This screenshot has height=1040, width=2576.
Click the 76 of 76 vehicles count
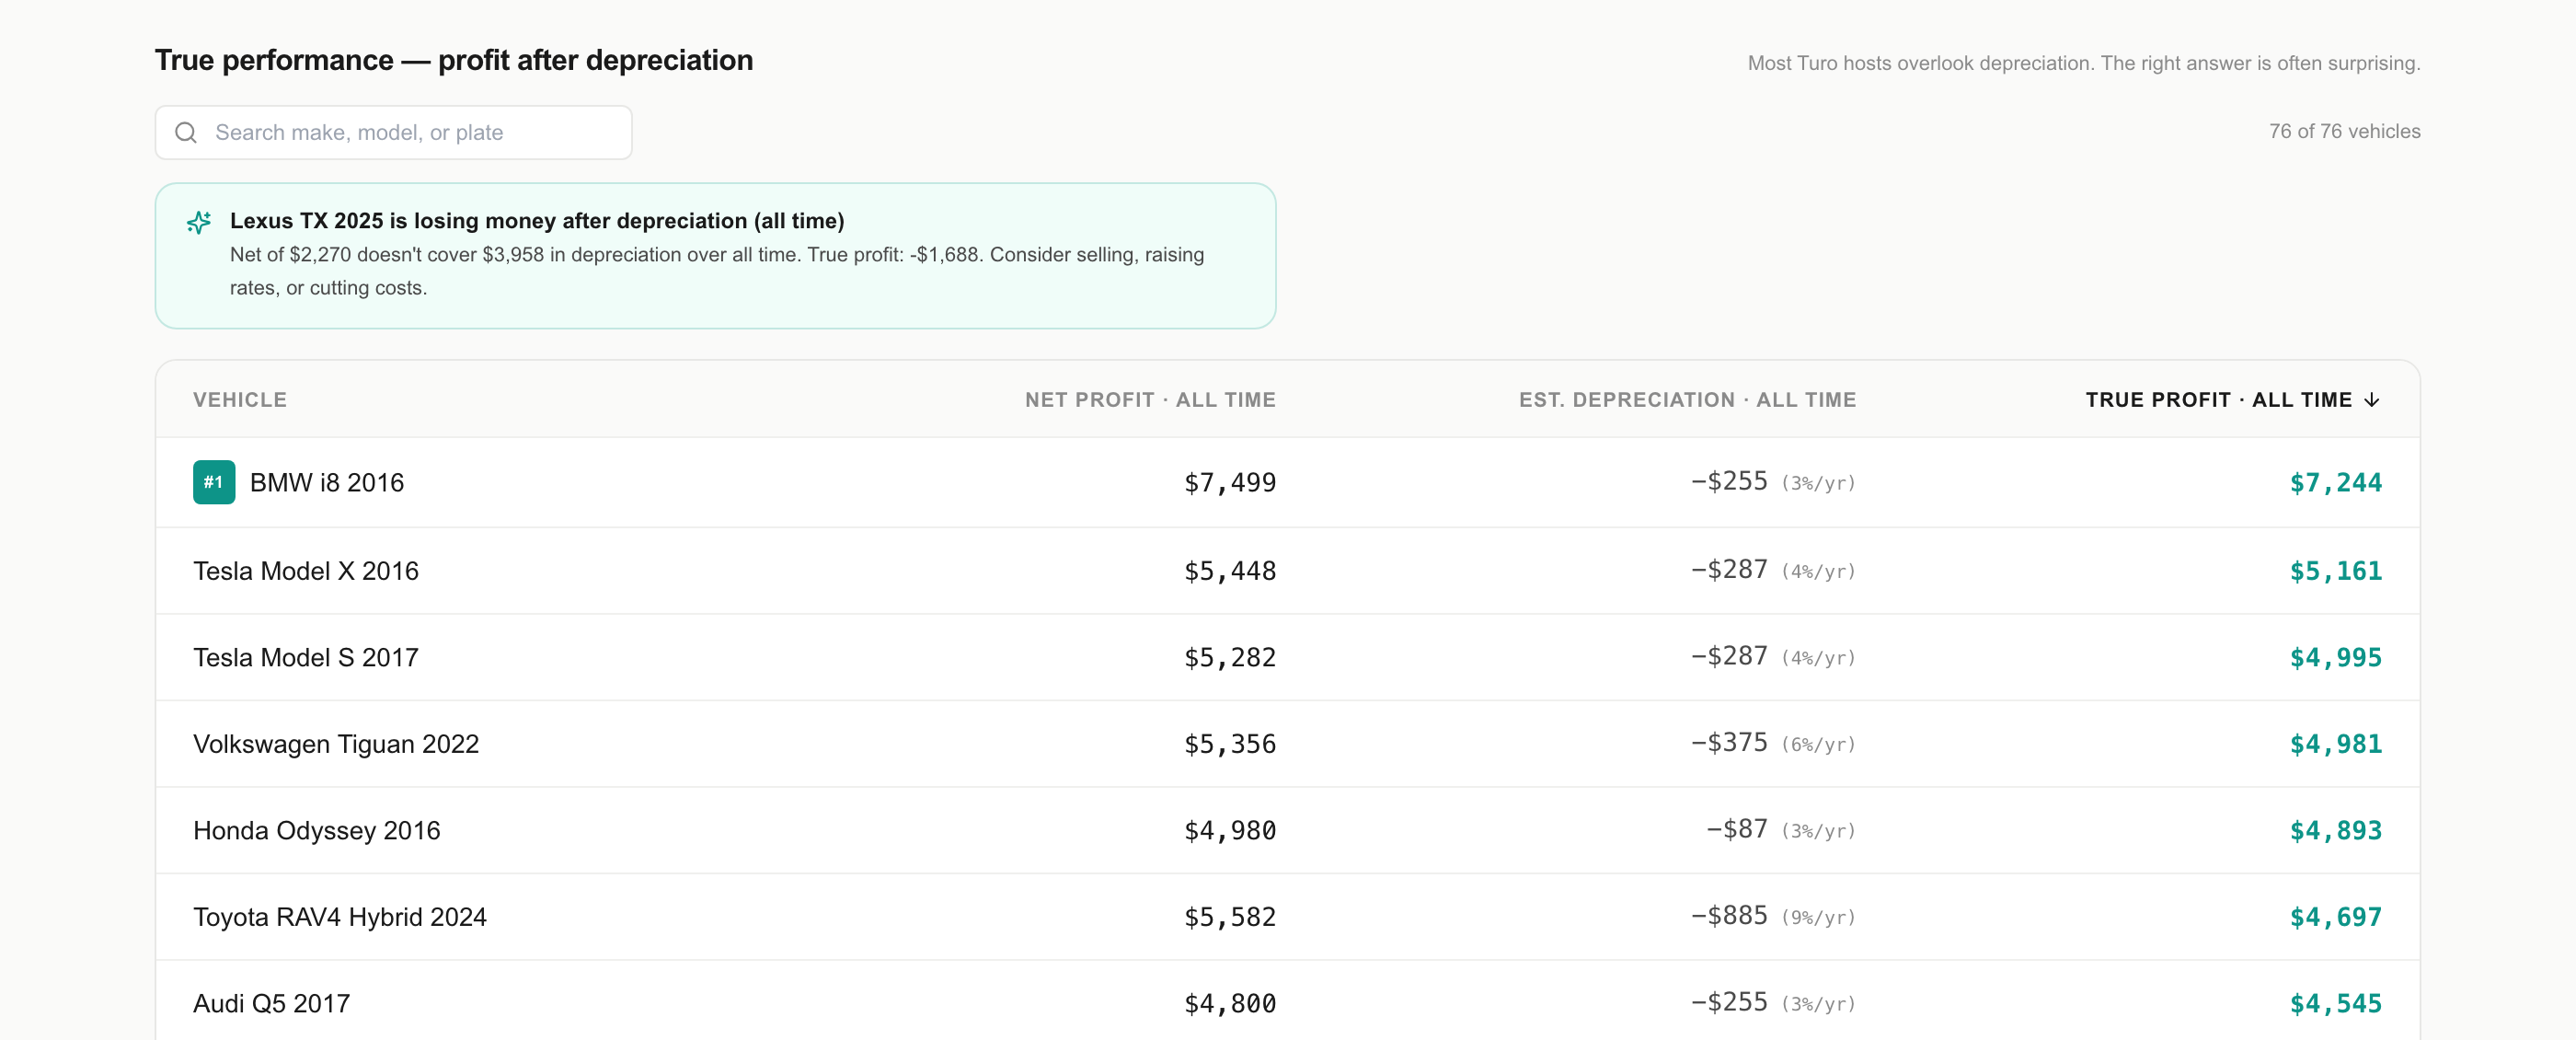(2344, 132)
